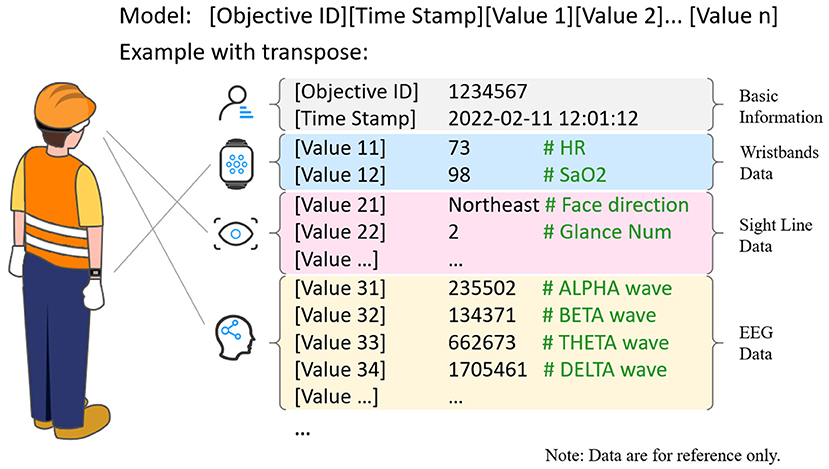
Task: Click the head EEG brain icon
Action: click(235, 338)
